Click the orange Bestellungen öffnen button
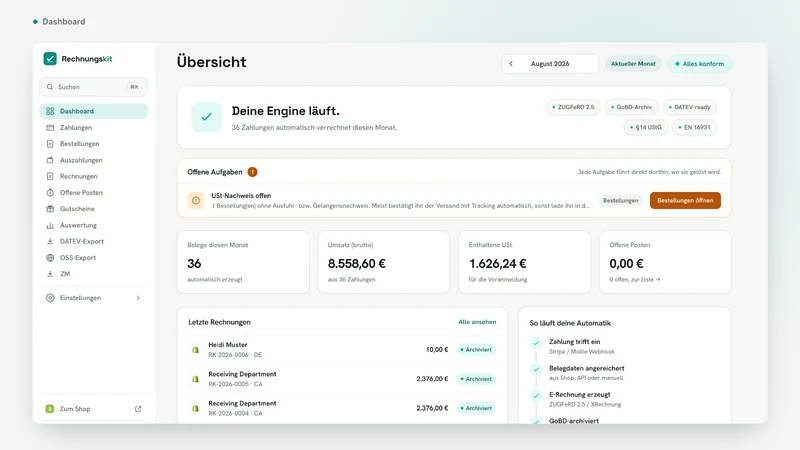The height and width of the screenshot is (450, 800). (x=685, y=201)
